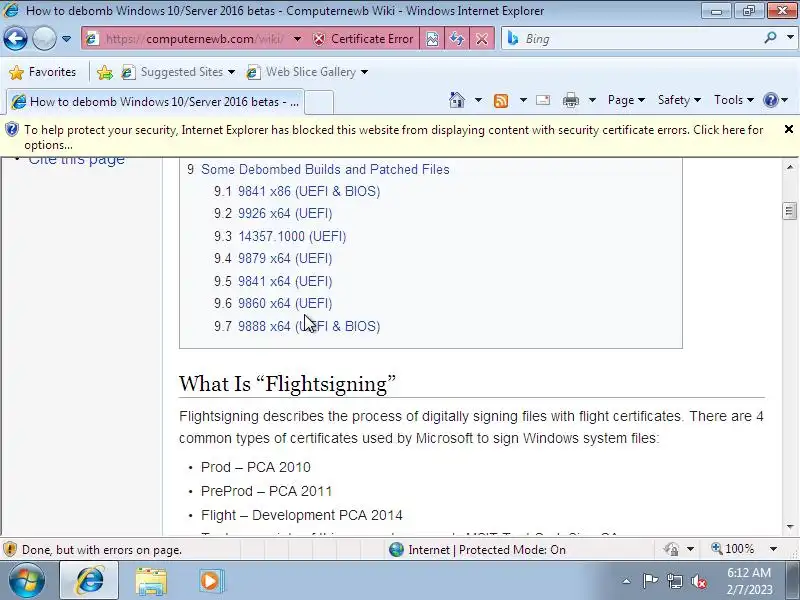Close the yellow information bar

point(789,130)
